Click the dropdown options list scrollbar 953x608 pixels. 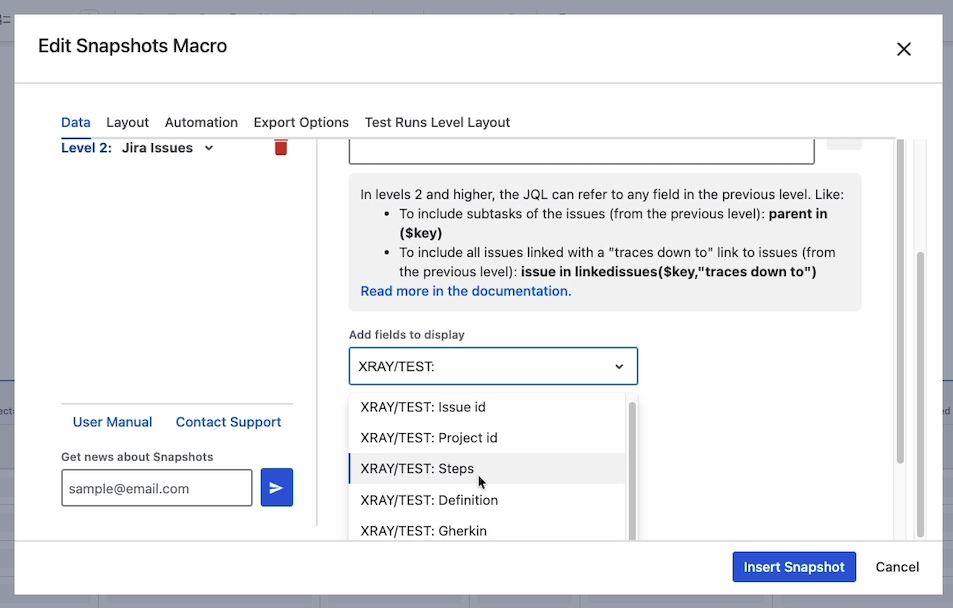(631, 471)
